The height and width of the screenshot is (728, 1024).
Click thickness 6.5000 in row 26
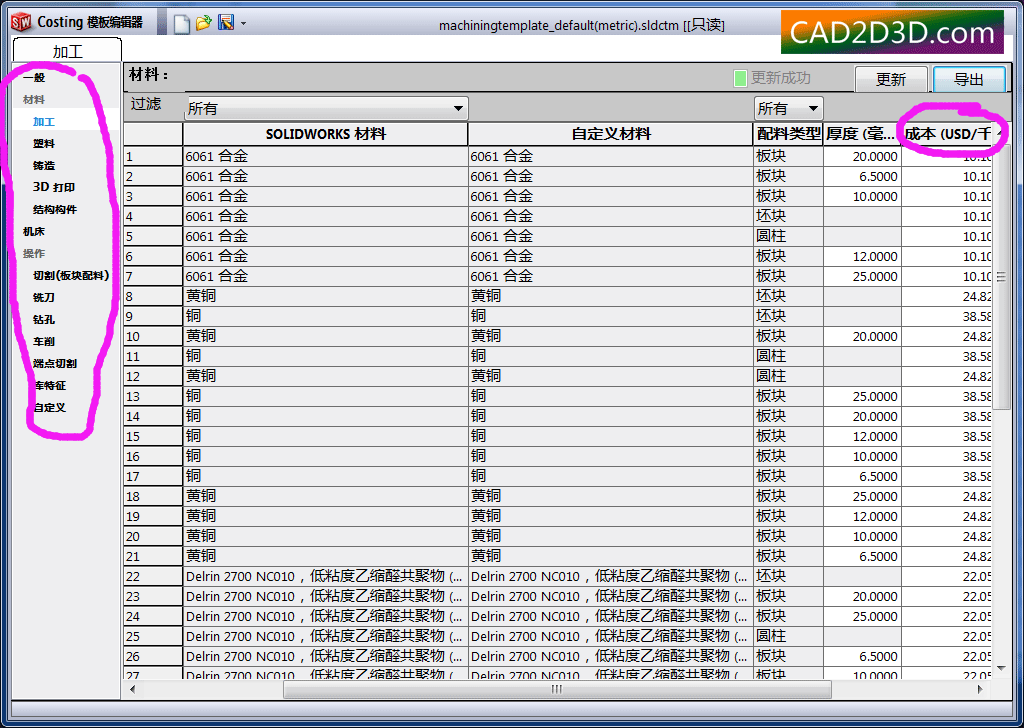[x=862, y=656]
